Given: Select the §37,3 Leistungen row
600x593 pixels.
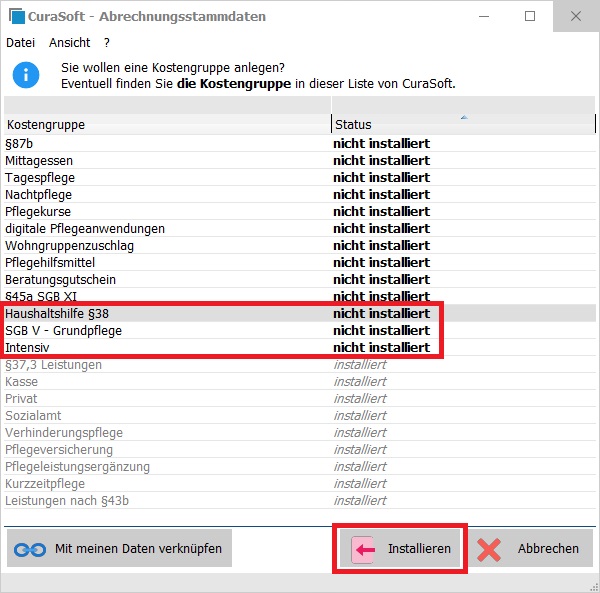Looking at the screenshot, I should (x=300, y=365).
